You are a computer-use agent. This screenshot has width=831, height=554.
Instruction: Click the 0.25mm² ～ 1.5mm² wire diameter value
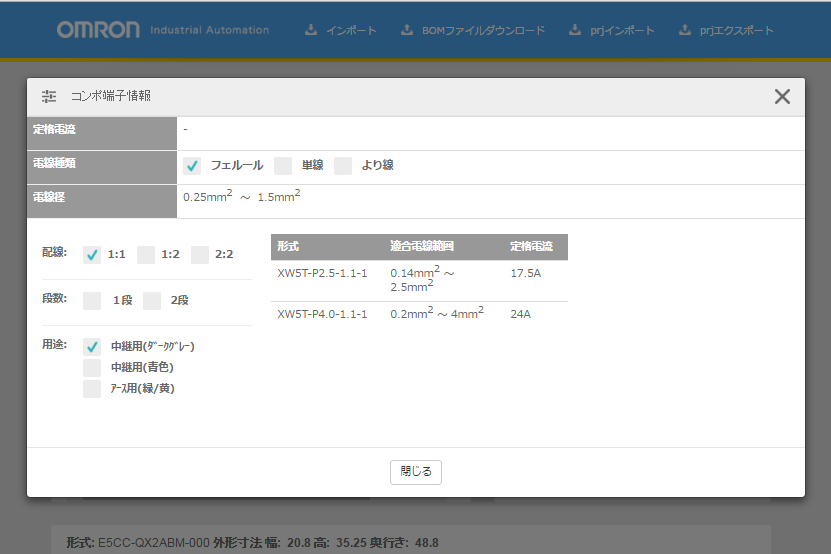(242, 196)
